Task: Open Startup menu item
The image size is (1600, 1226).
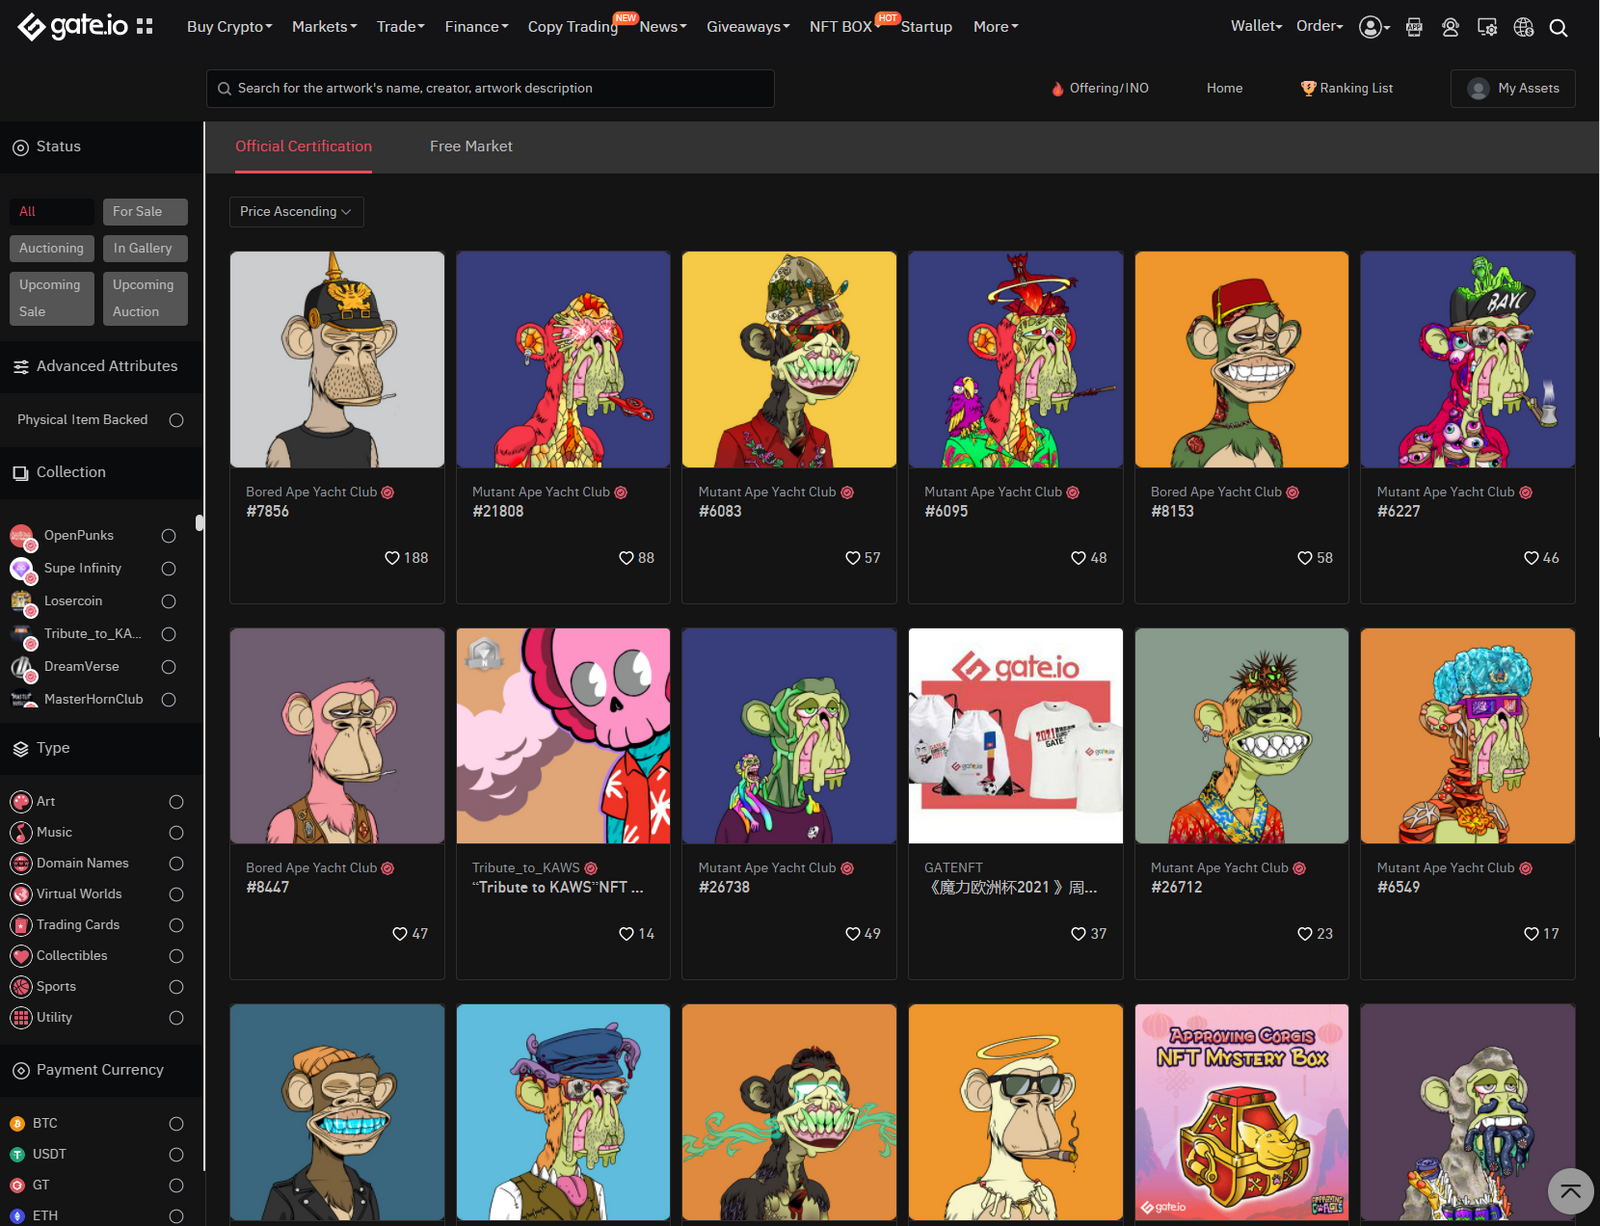Action: (926, 27)
